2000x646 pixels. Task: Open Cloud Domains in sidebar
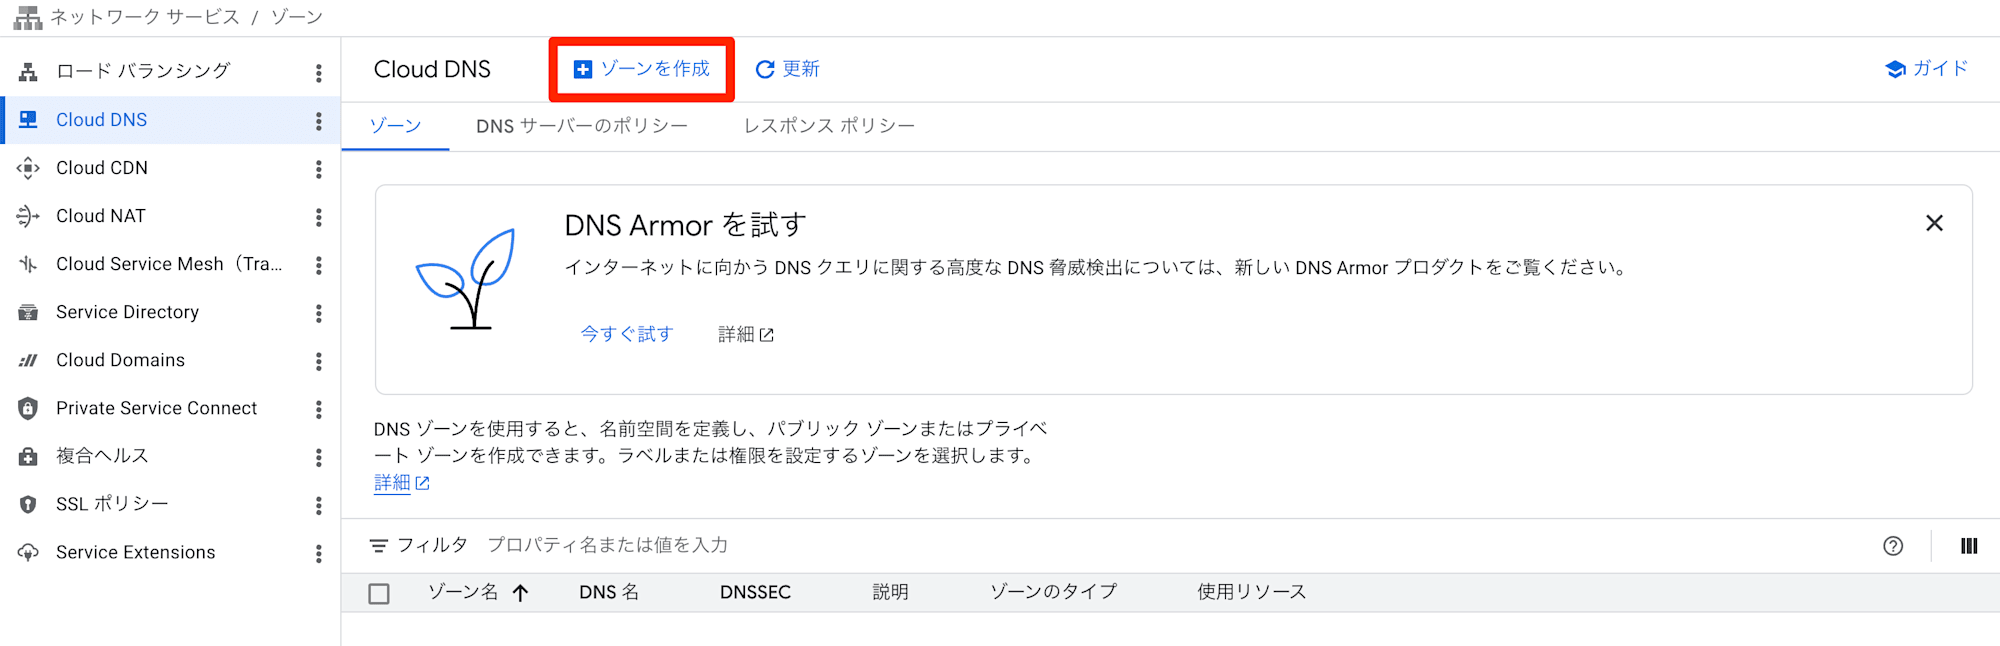120,360
